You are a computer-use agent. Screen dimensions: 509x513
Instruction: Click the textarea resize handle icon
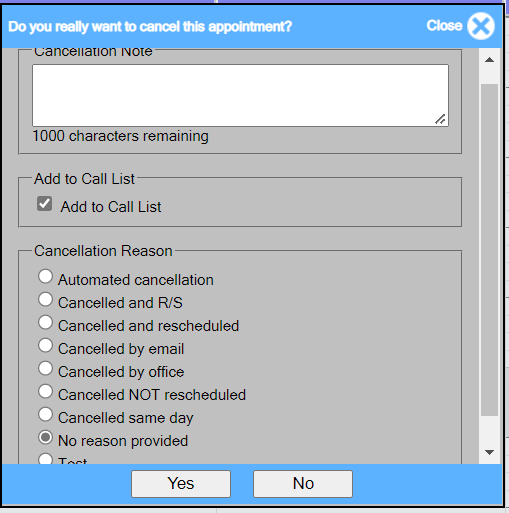pos(440,119)
